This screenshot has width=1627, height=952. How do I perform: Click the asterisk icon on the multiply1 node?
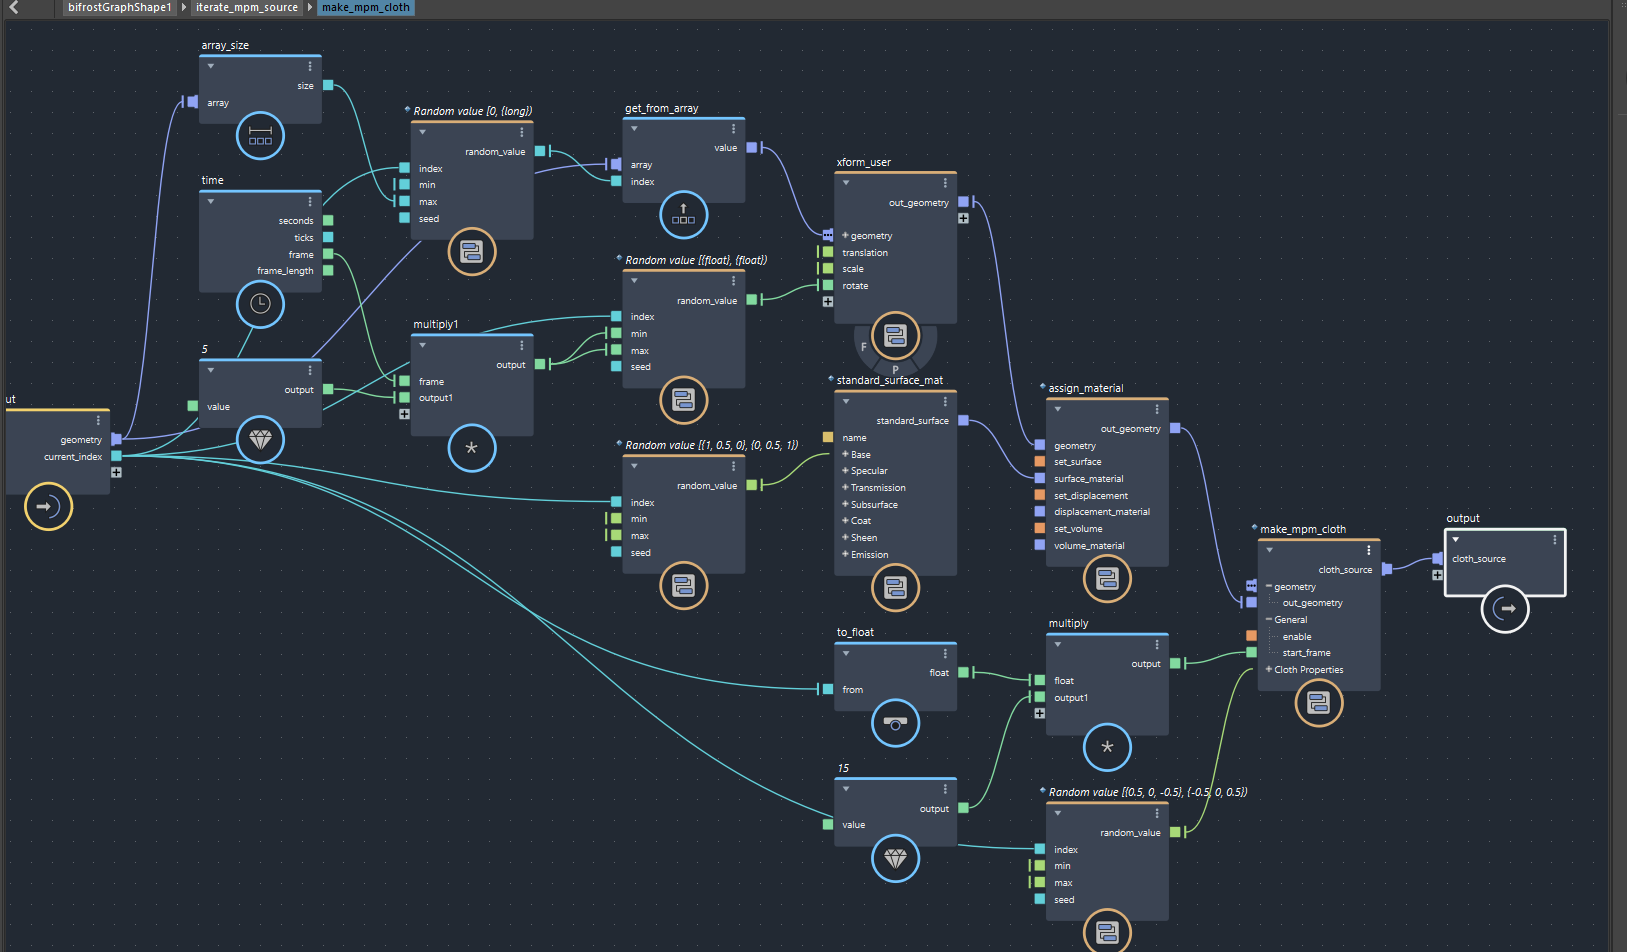coord(471,449)
